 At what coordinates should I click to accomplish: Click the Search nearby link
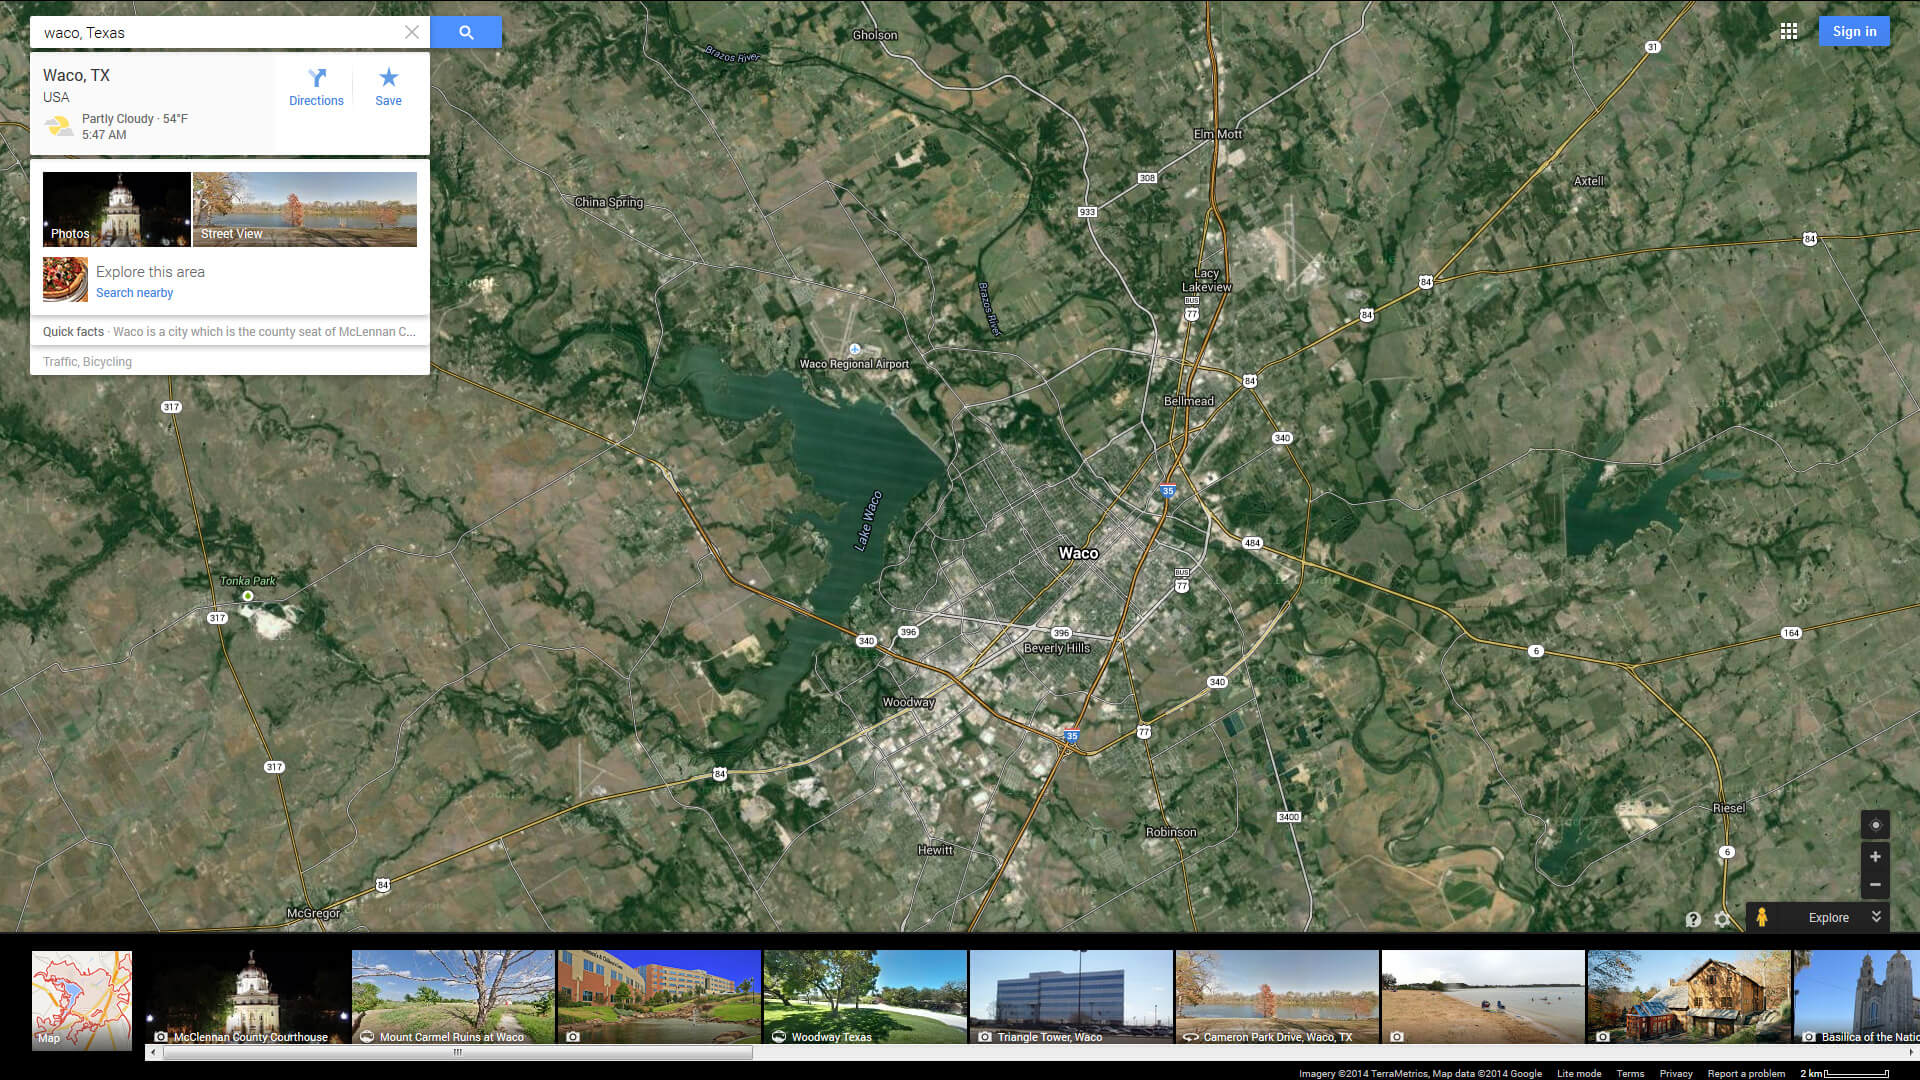134,293
